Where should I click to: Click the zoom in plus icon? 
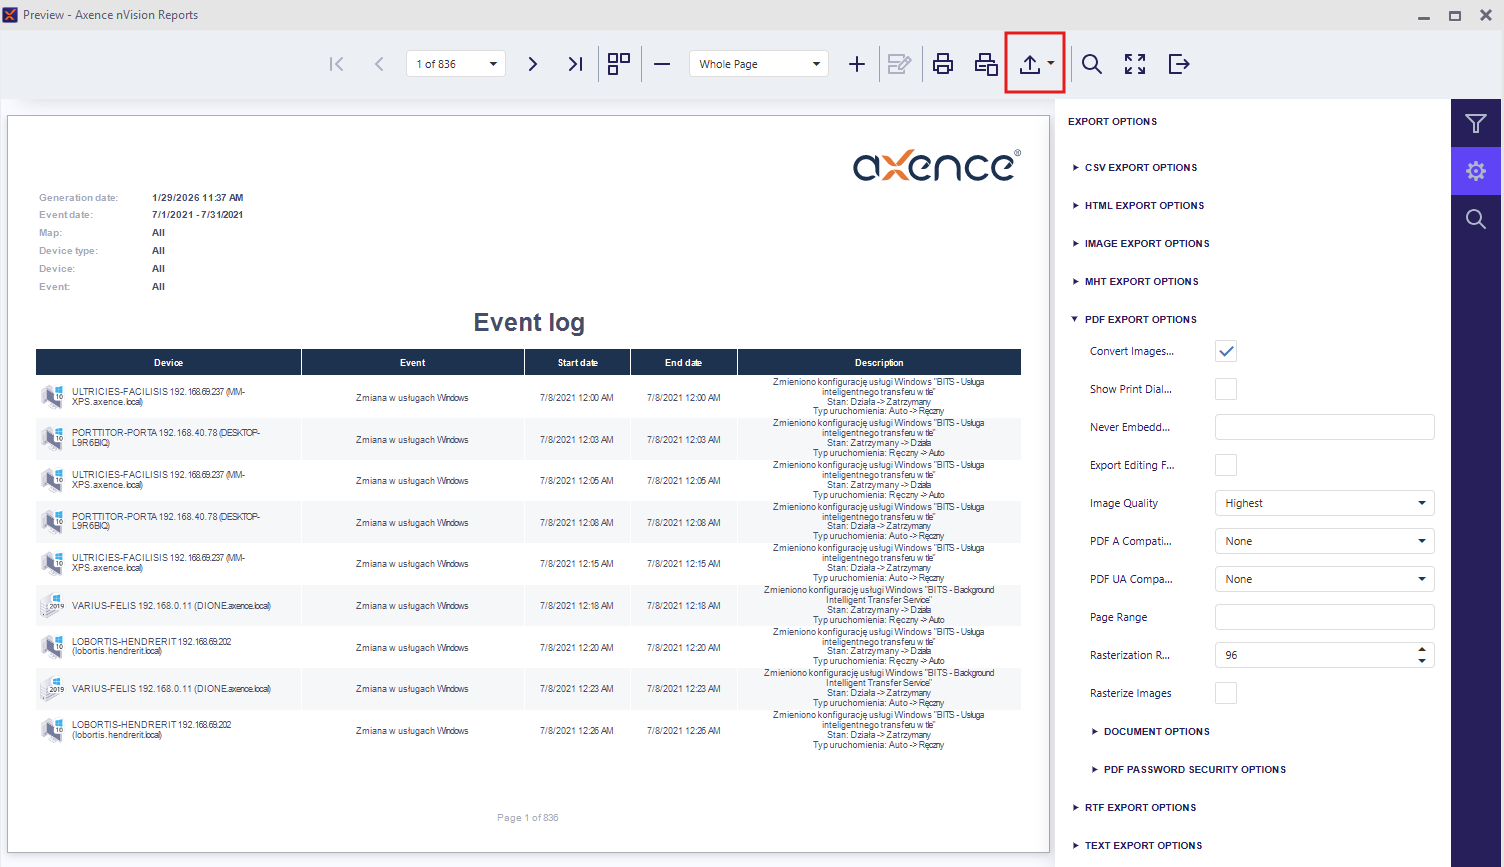point(857,64)
